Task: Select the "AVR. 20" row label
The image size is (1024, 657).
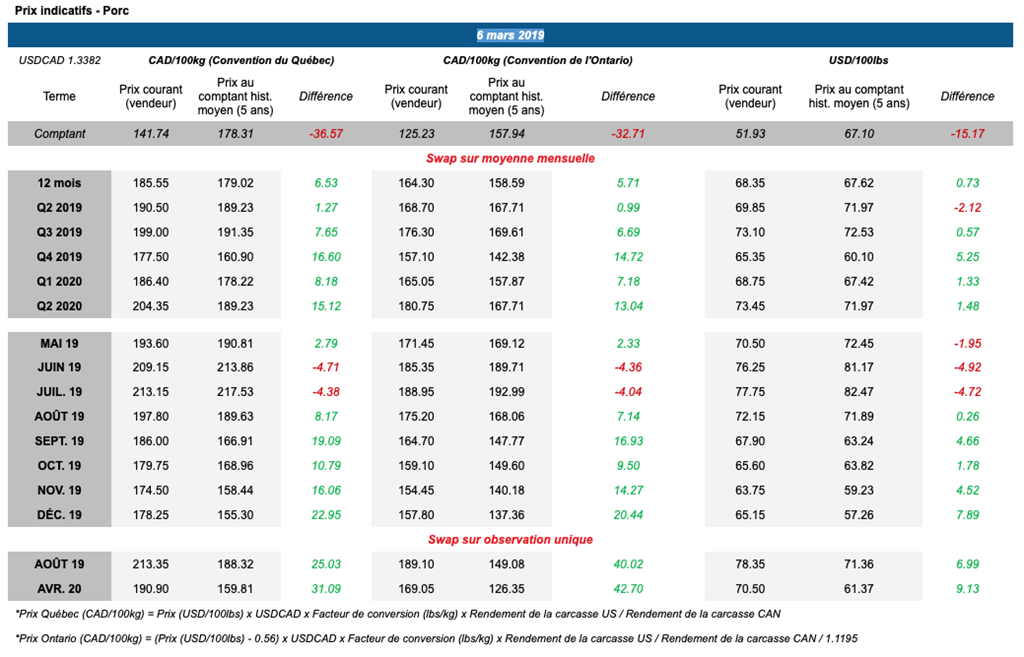Action: click(59, 588)
